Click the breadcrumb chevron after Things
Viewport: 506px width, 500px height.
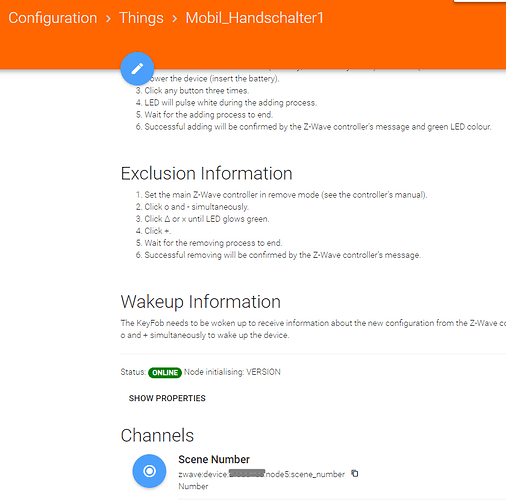point(175,19)
